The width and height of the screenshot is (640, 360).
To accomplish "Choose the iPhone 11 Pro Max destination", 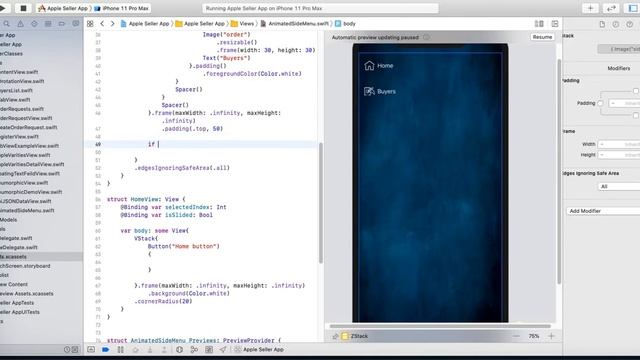I will tap(122, 8).
